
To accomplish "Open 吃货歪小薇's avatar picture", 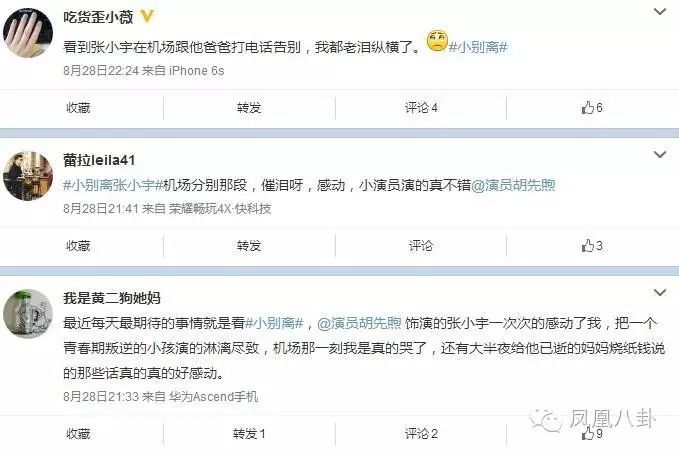I will click(28, 33).
